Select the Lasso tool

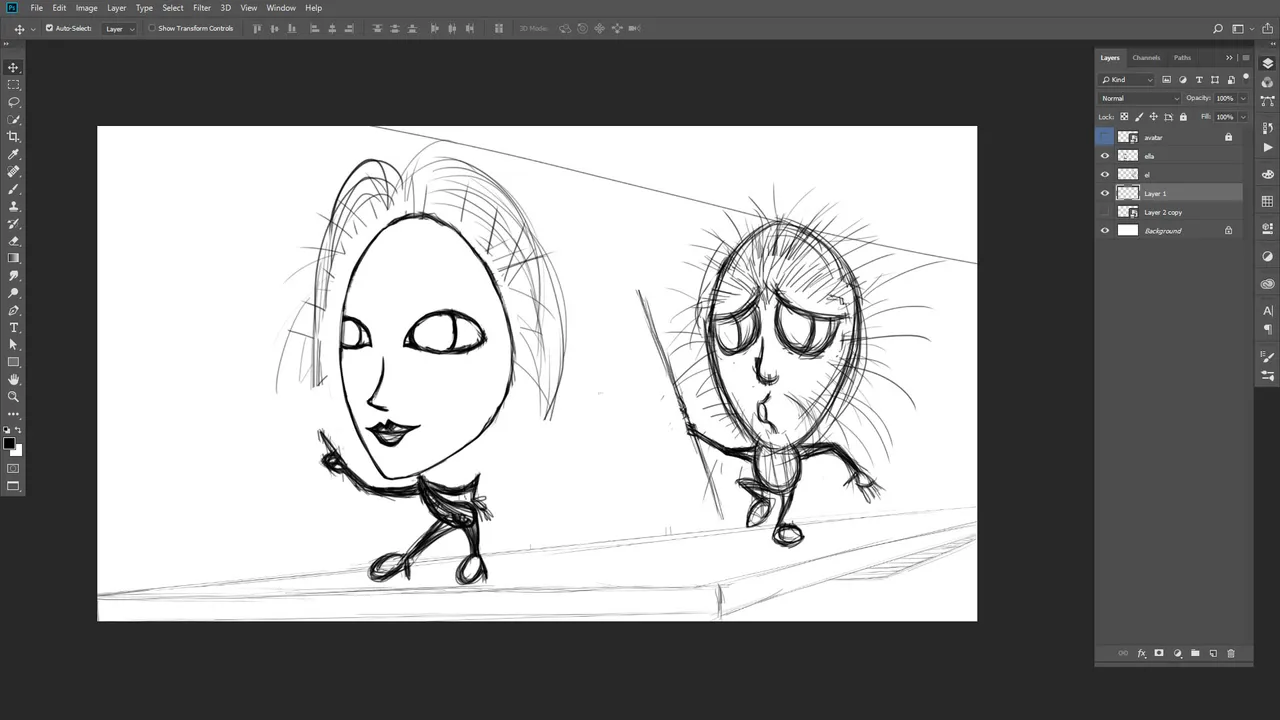(x=13, y=102)
